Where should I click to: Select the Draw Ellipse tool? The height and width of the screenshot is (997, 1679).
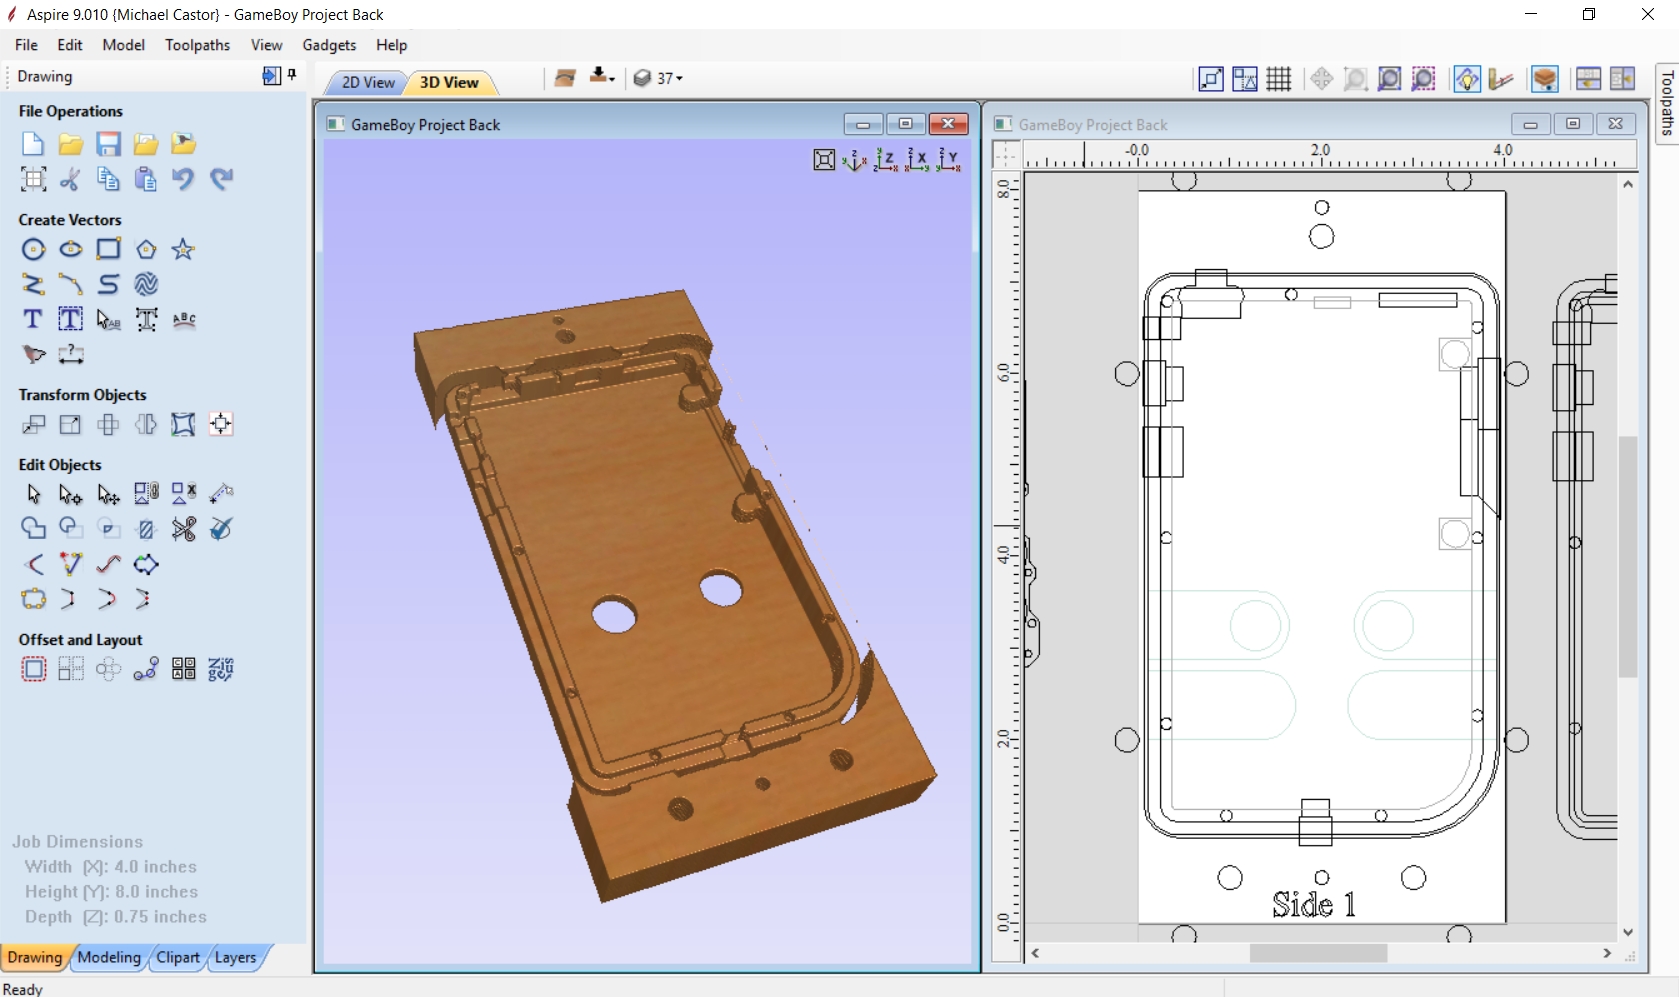(70, 249)
